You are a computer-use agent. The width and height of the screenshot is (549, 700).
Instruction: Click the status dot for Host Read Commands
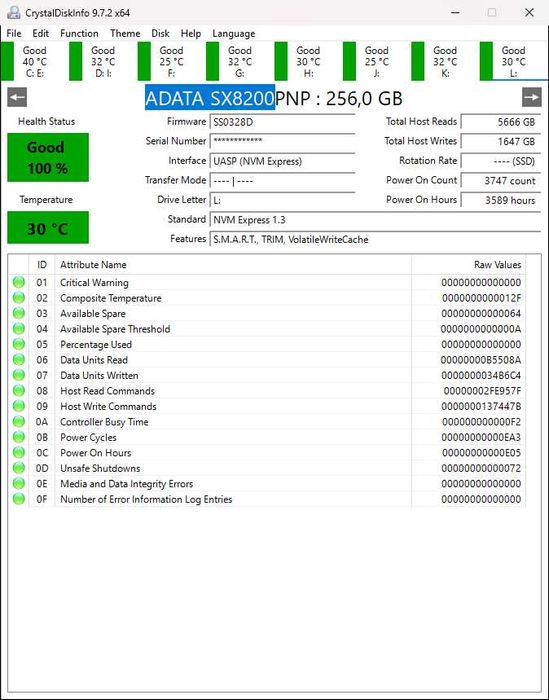tap(19, 391)
